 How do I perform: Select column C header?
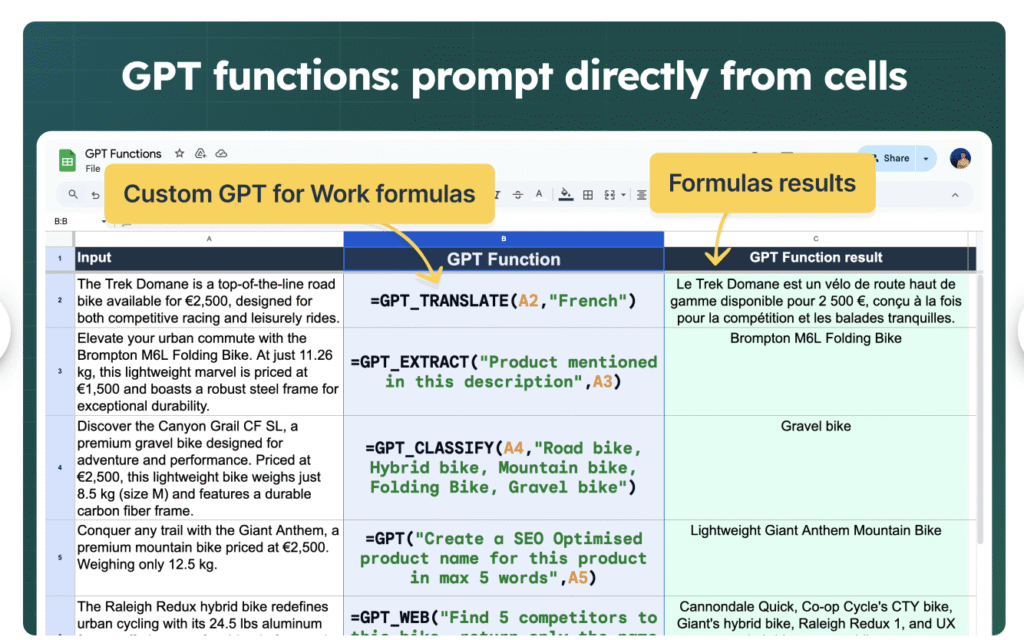point(816,239)
